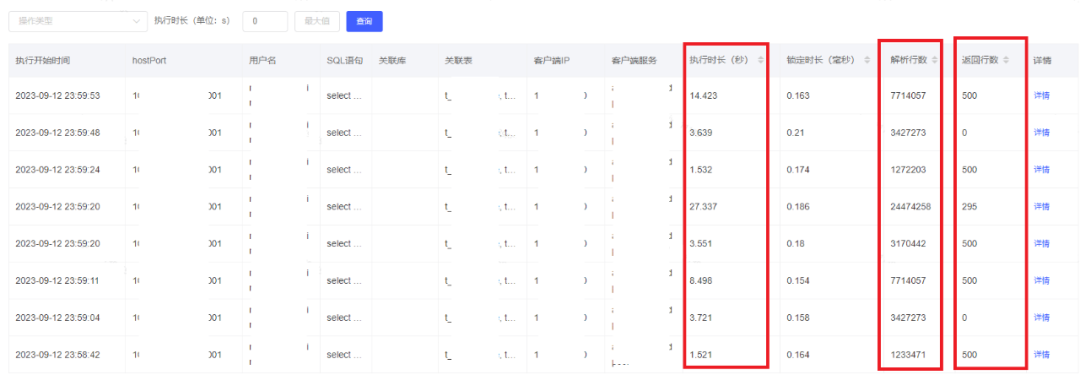
Task: Click parsed rows value 1233471
Action: [x=908, y=354]
